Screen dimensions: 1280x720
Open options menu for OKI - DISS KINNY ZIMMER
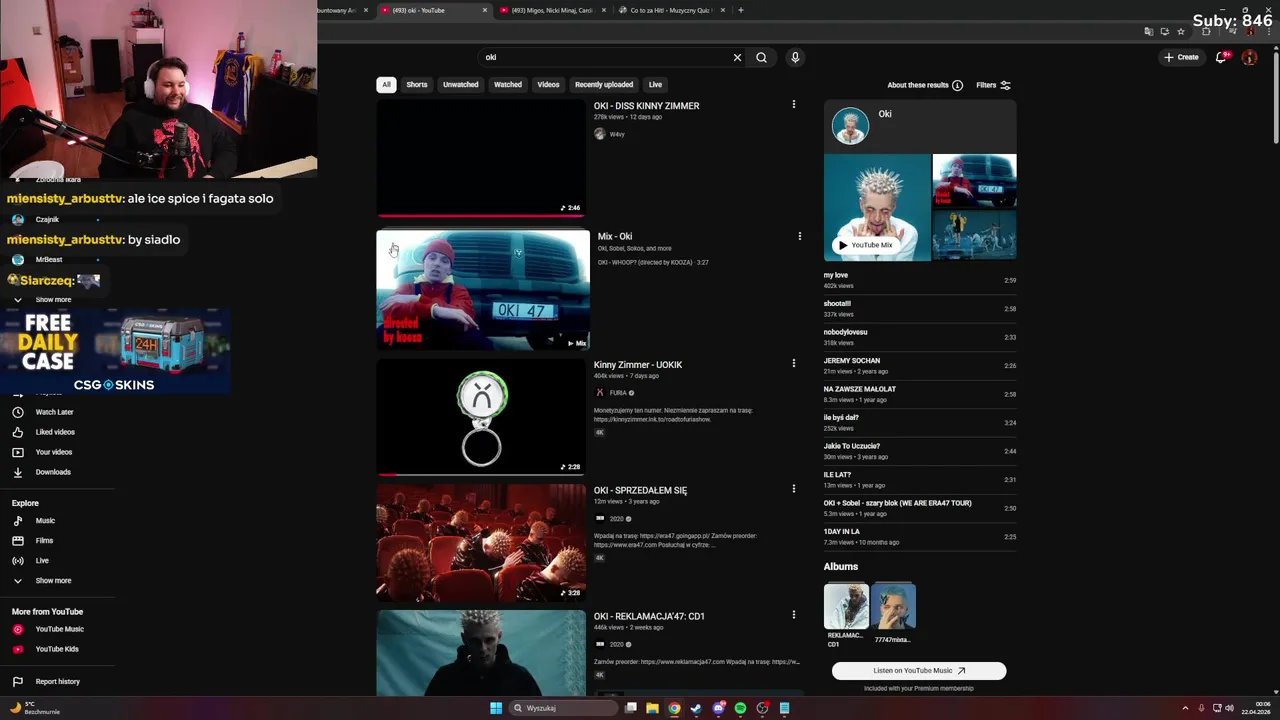coord(794,104)
